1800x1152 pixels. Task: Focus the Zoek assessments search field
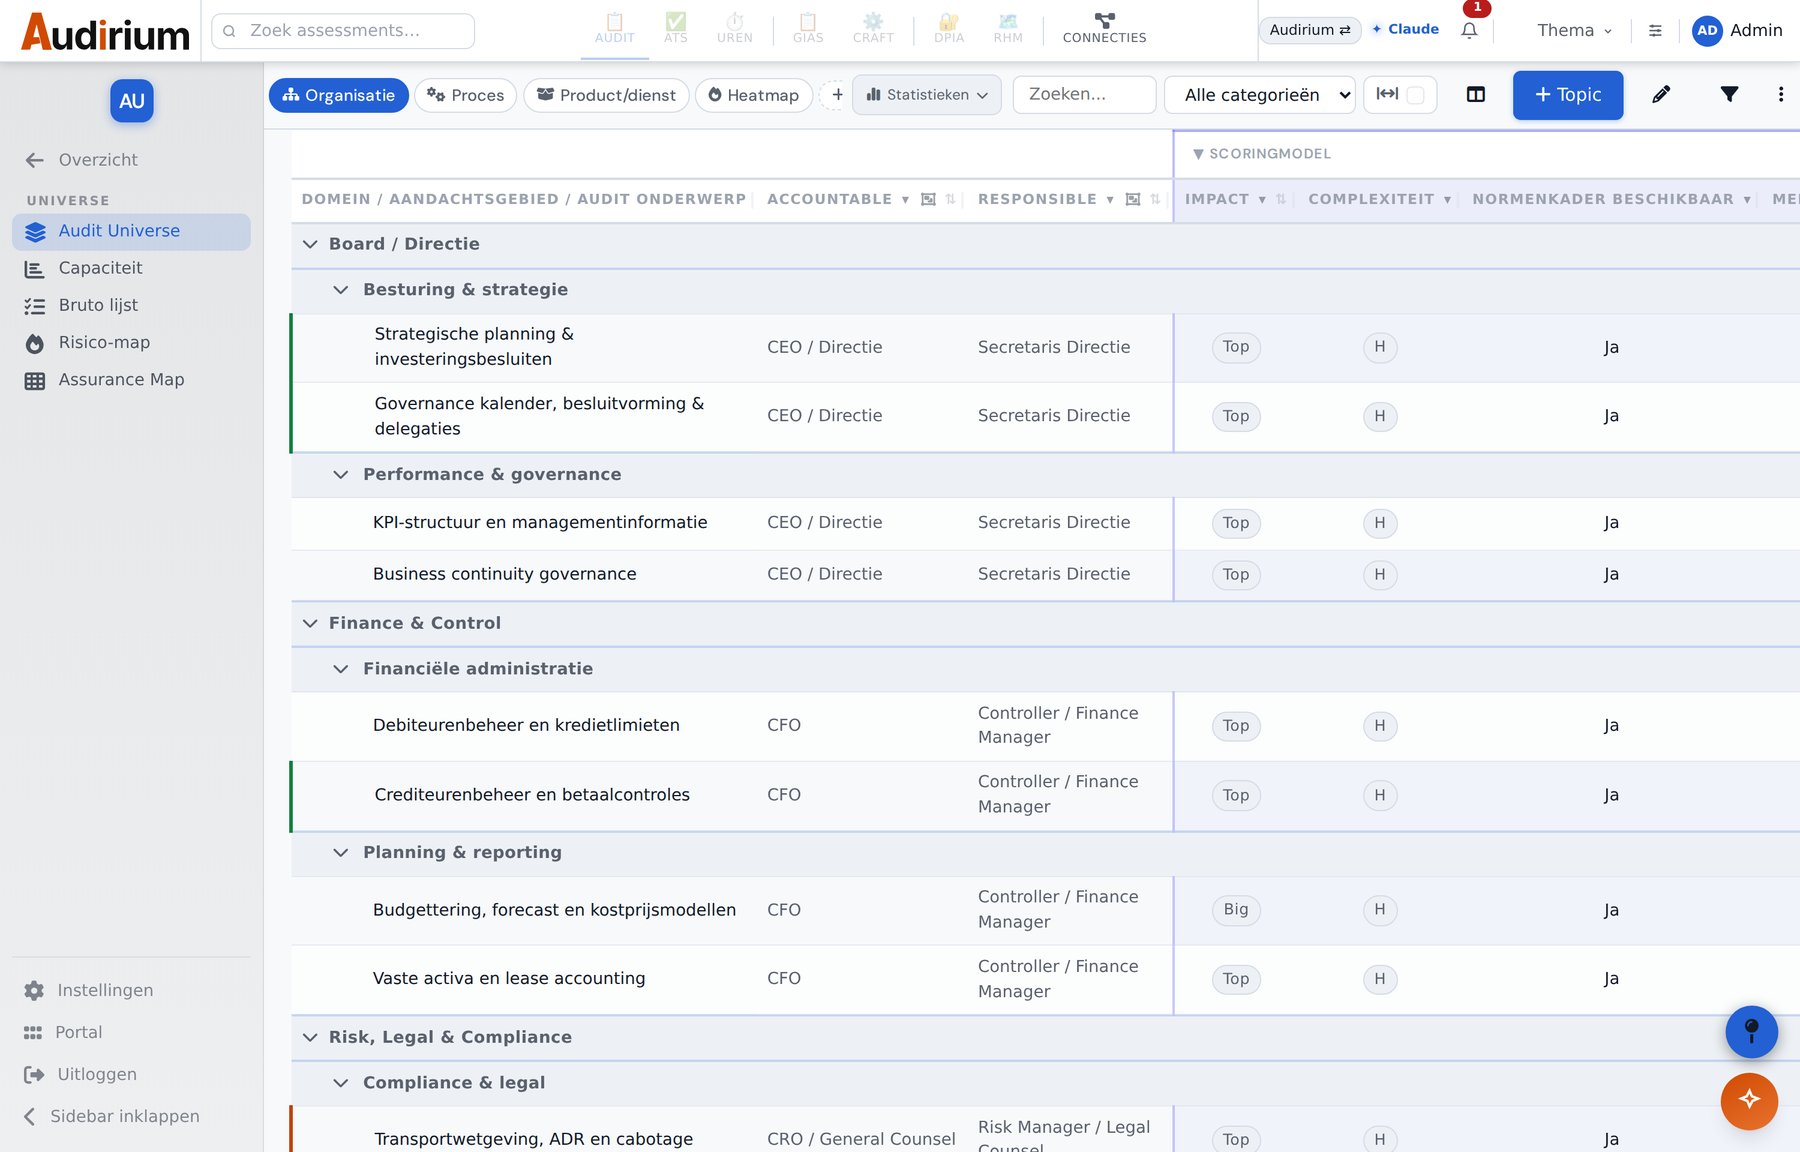pyautogui.click(x=343, y=31)
